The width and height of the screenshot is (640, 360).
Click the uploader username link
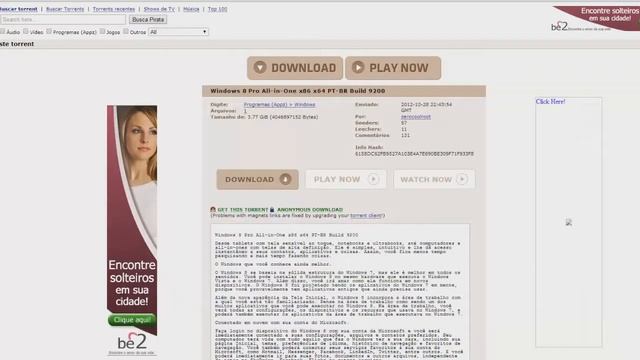(416, 117)
